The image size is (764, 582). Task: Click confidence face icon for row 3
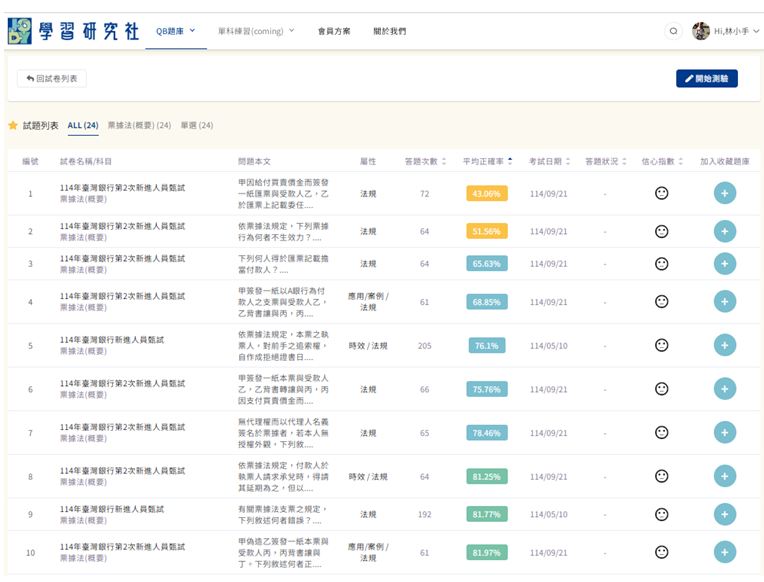[661, 263]
